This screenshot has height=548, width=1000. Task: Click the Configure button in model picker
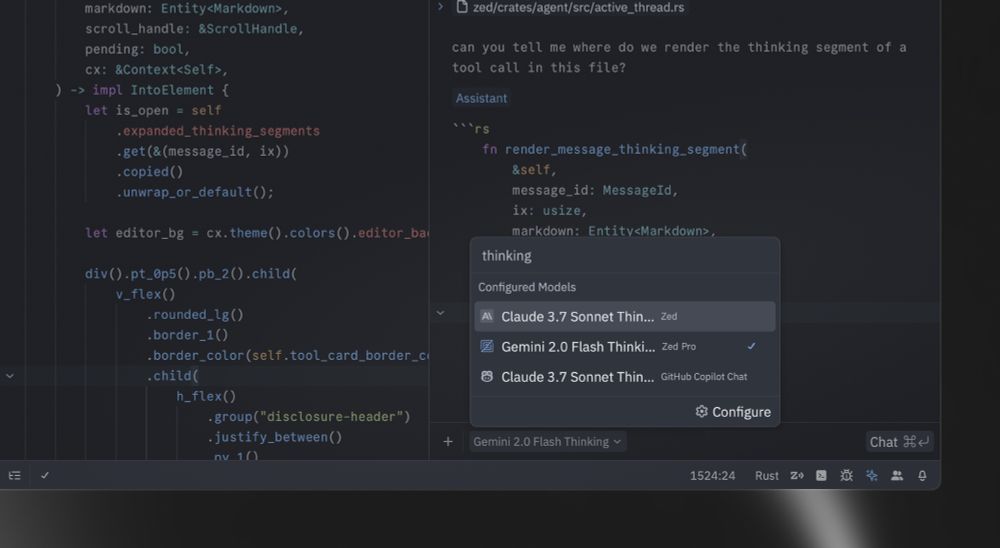pos(733,411)
